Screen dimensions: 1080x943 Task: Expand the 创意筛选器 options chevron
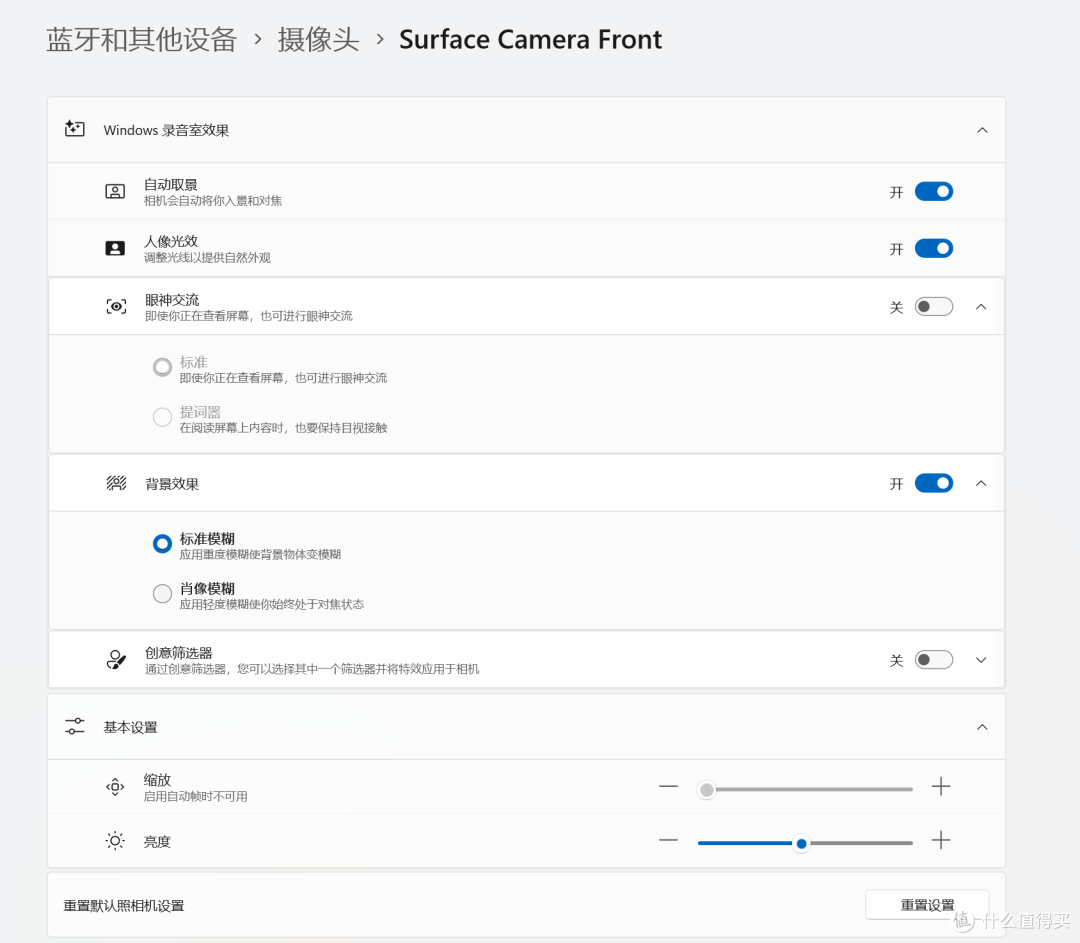[x=982, y=660]
